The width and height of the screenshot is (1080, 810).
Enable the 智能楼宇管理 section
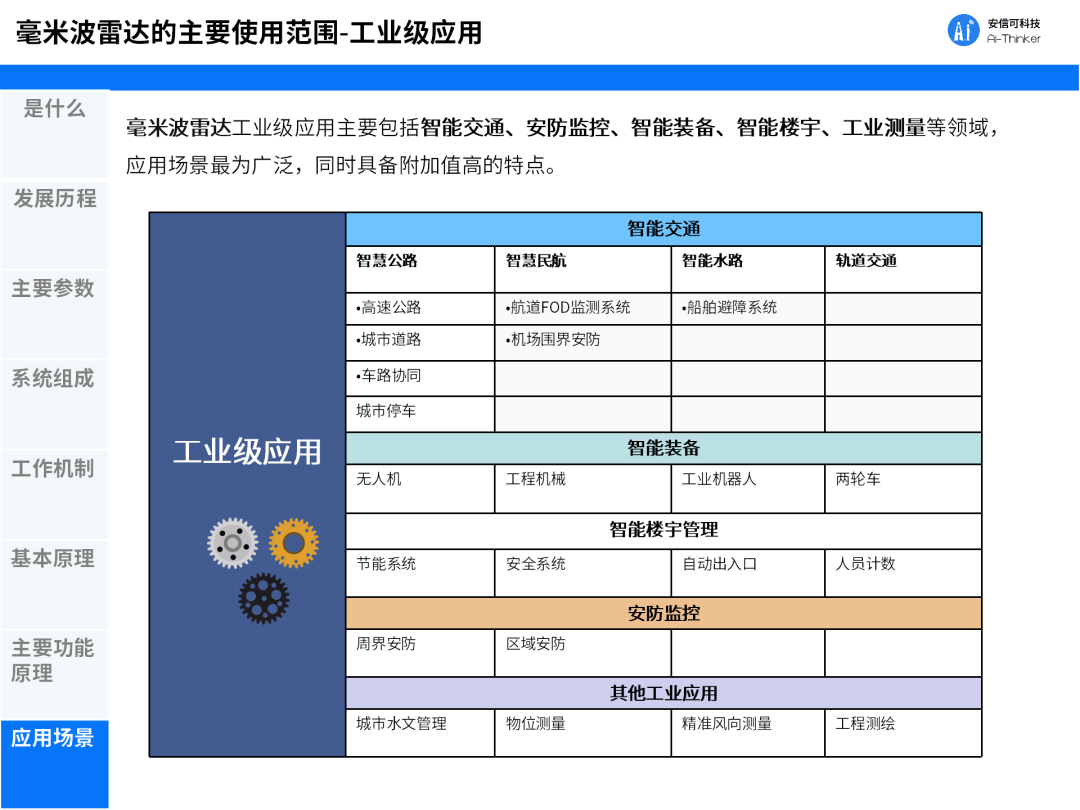click(x=663, y=531)
